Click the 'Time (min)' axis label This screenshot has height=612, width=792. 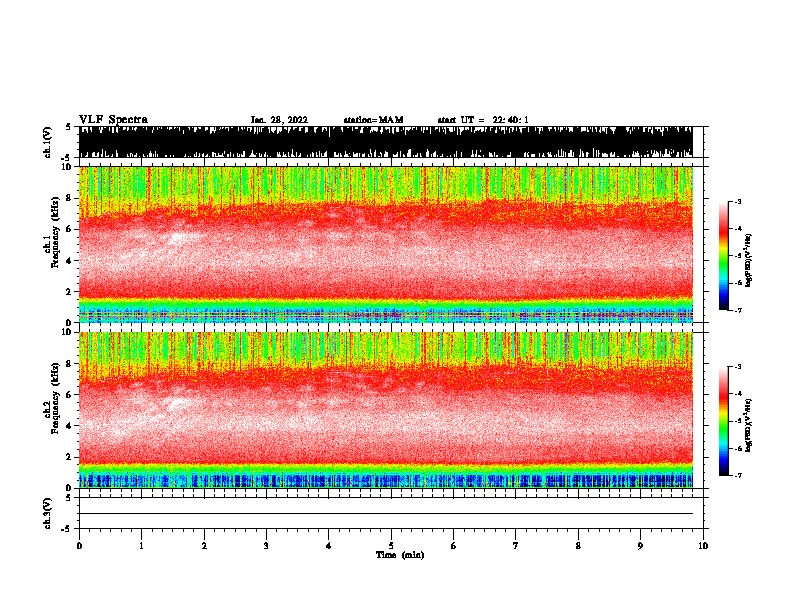point(400,555)
